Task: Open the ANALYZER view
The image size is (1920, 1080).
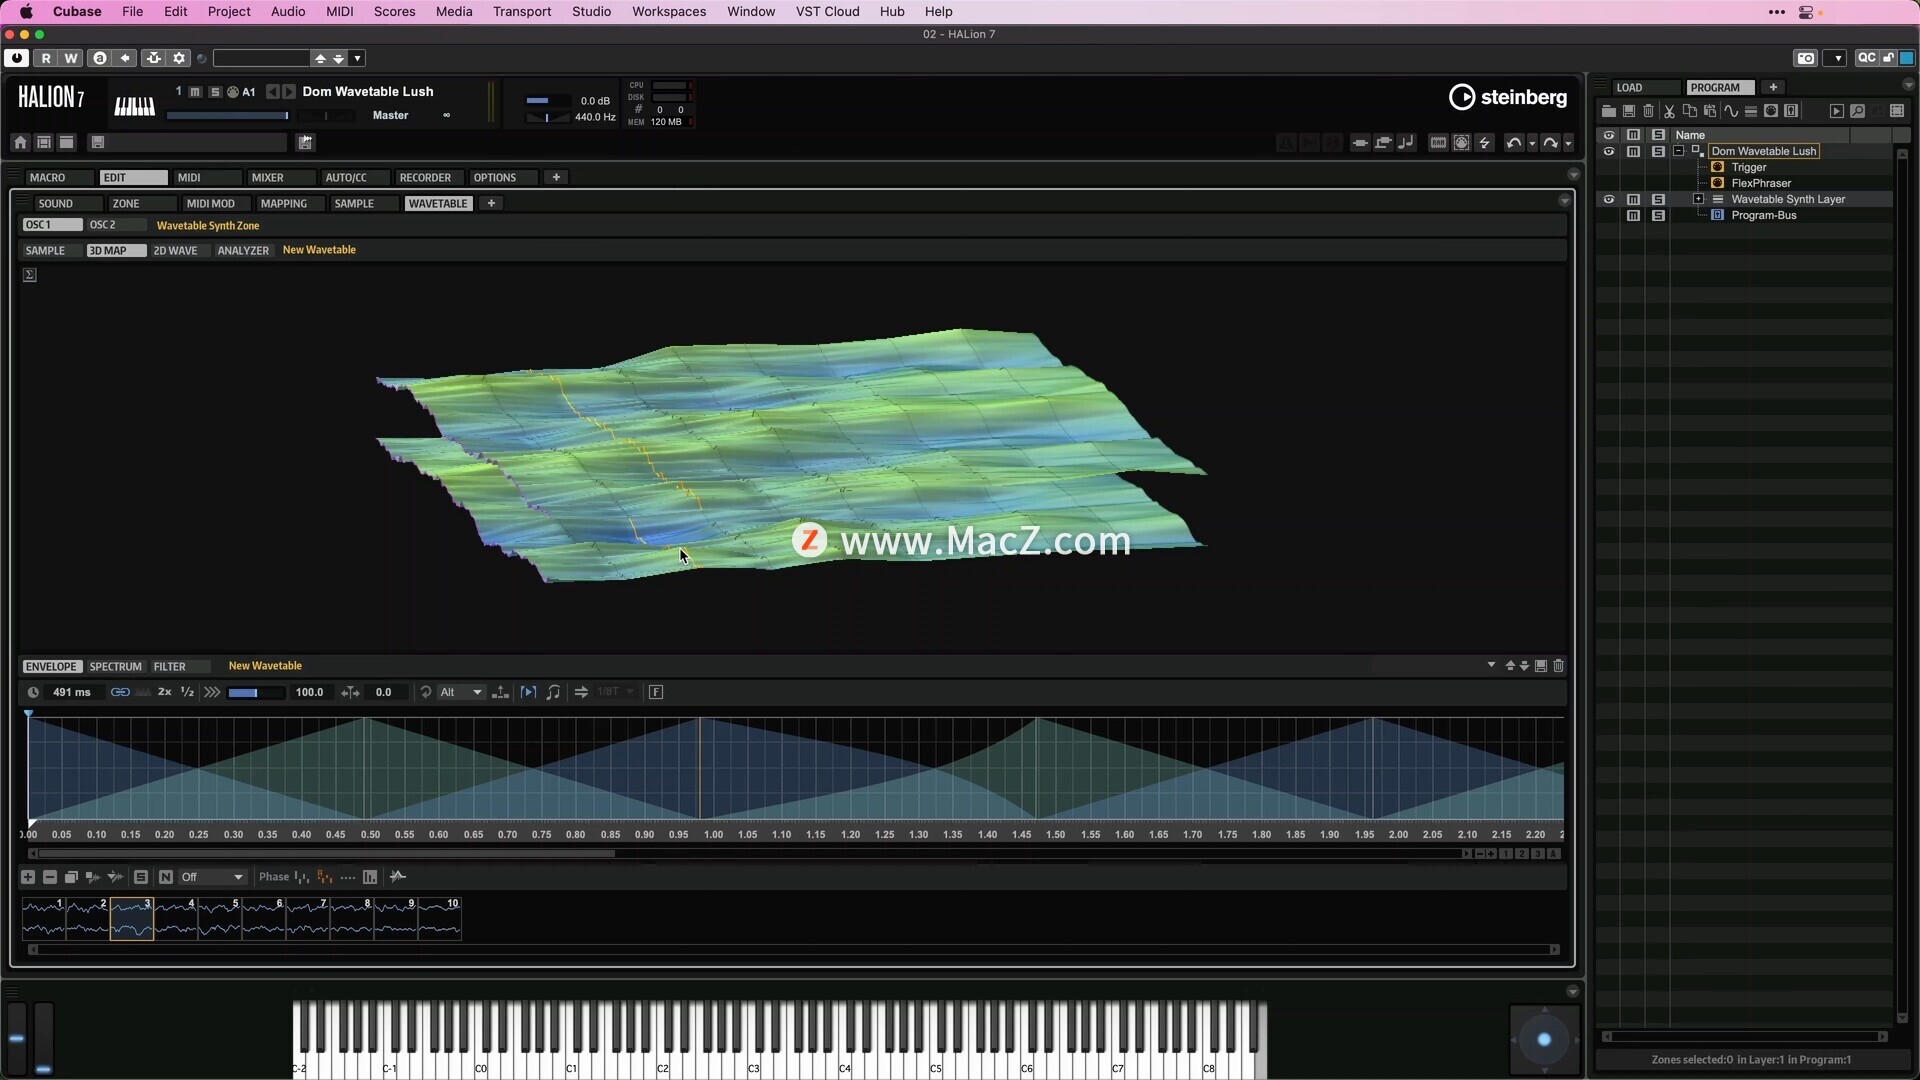Action: 243,251
